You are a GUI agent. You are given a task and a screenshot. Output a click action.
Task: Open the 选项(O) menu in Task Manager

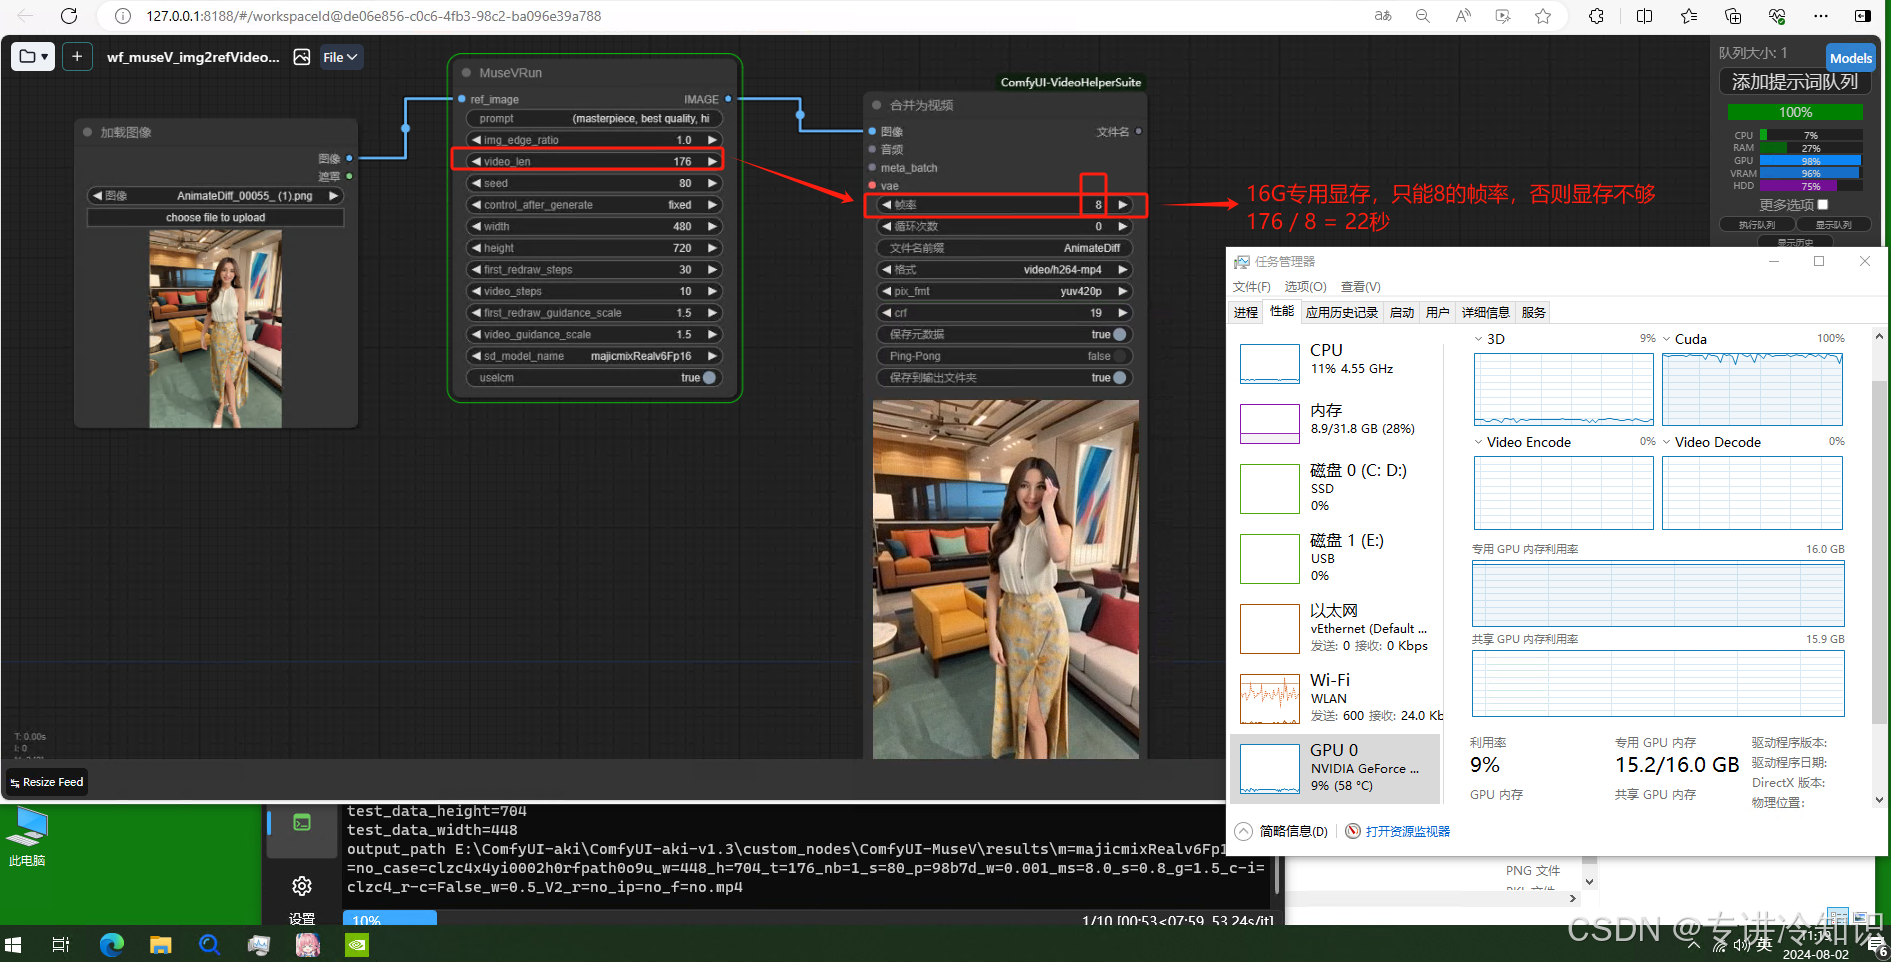pyautogui.click(x=1305, y=287)
